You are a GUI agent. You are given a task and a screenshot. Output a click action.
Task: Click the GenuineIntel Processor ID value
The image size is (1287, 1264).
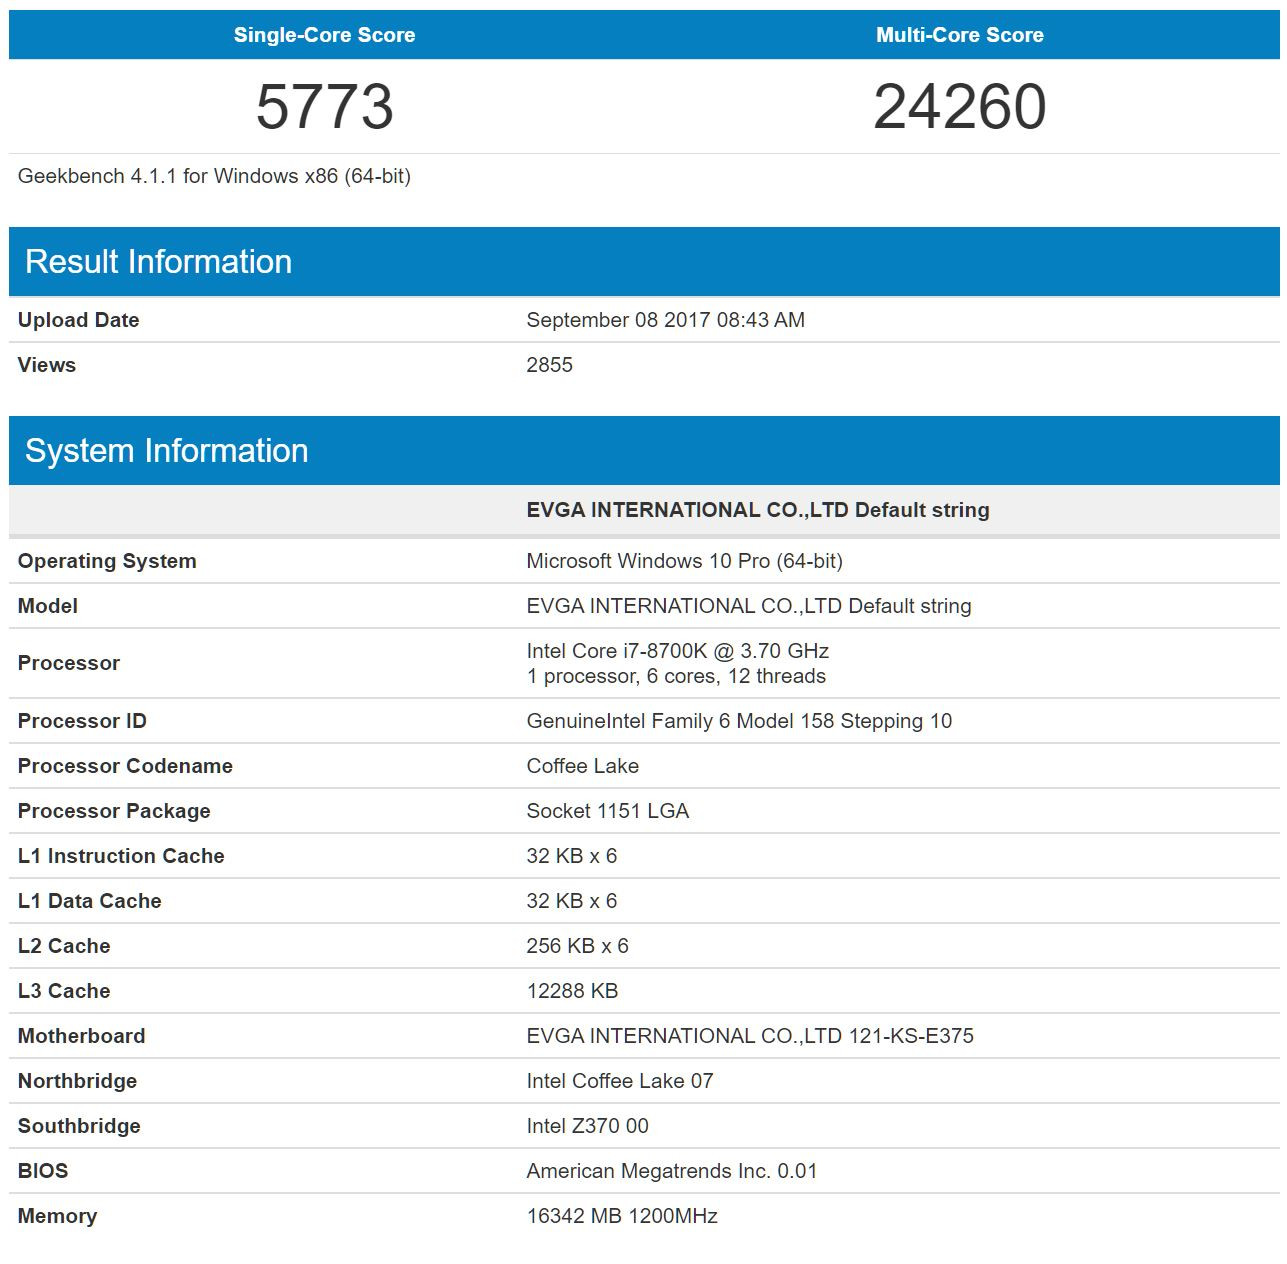[739, 721]
